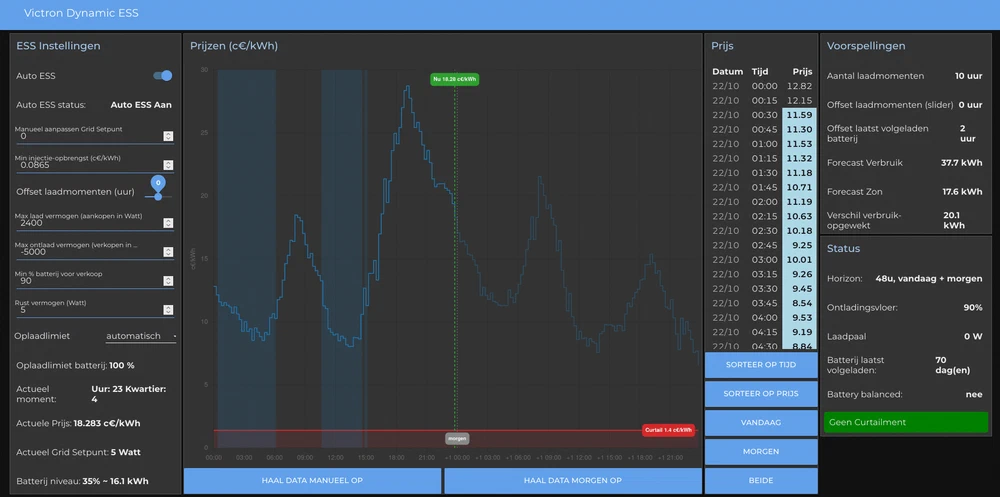Click the Ontladingsvloer 90% value
This screenshot has height=497, width=1000.
click(973, 308)
